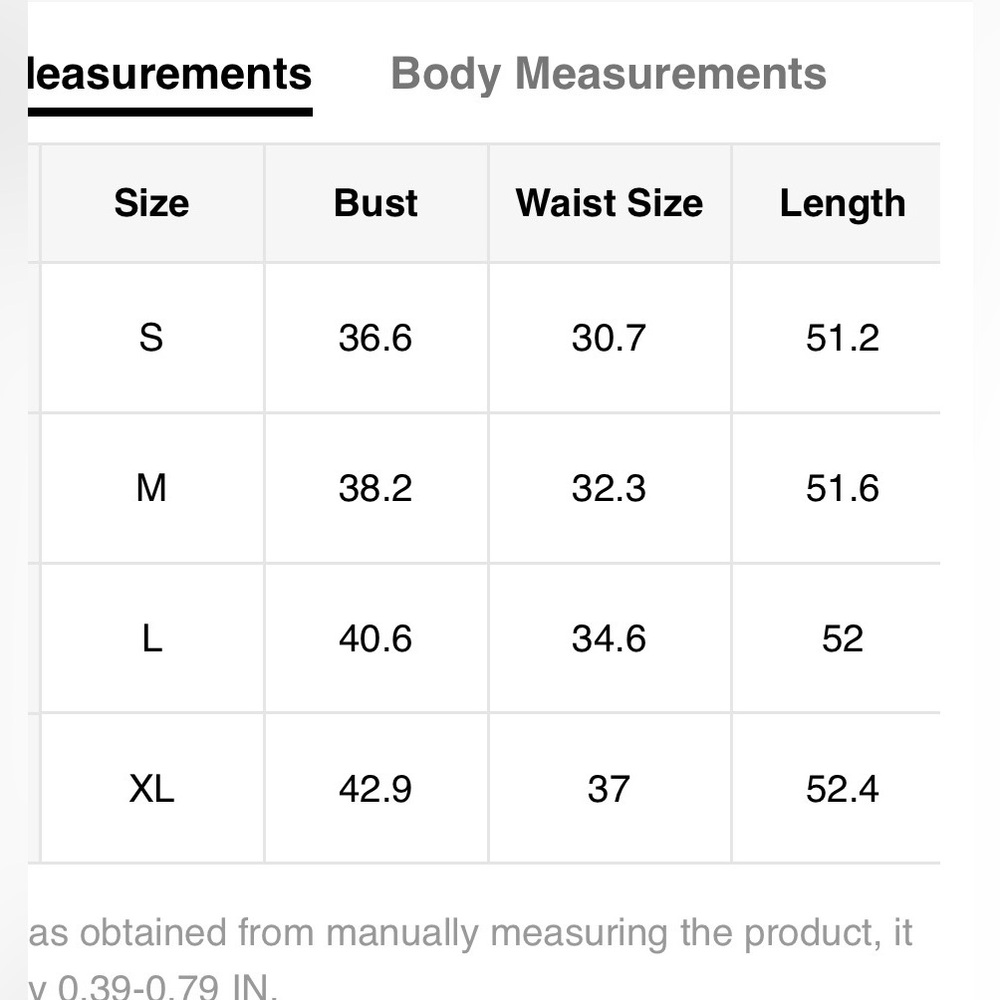
Task: Click the Length column header
Action: pyautogui.click(x=842, y=203)
